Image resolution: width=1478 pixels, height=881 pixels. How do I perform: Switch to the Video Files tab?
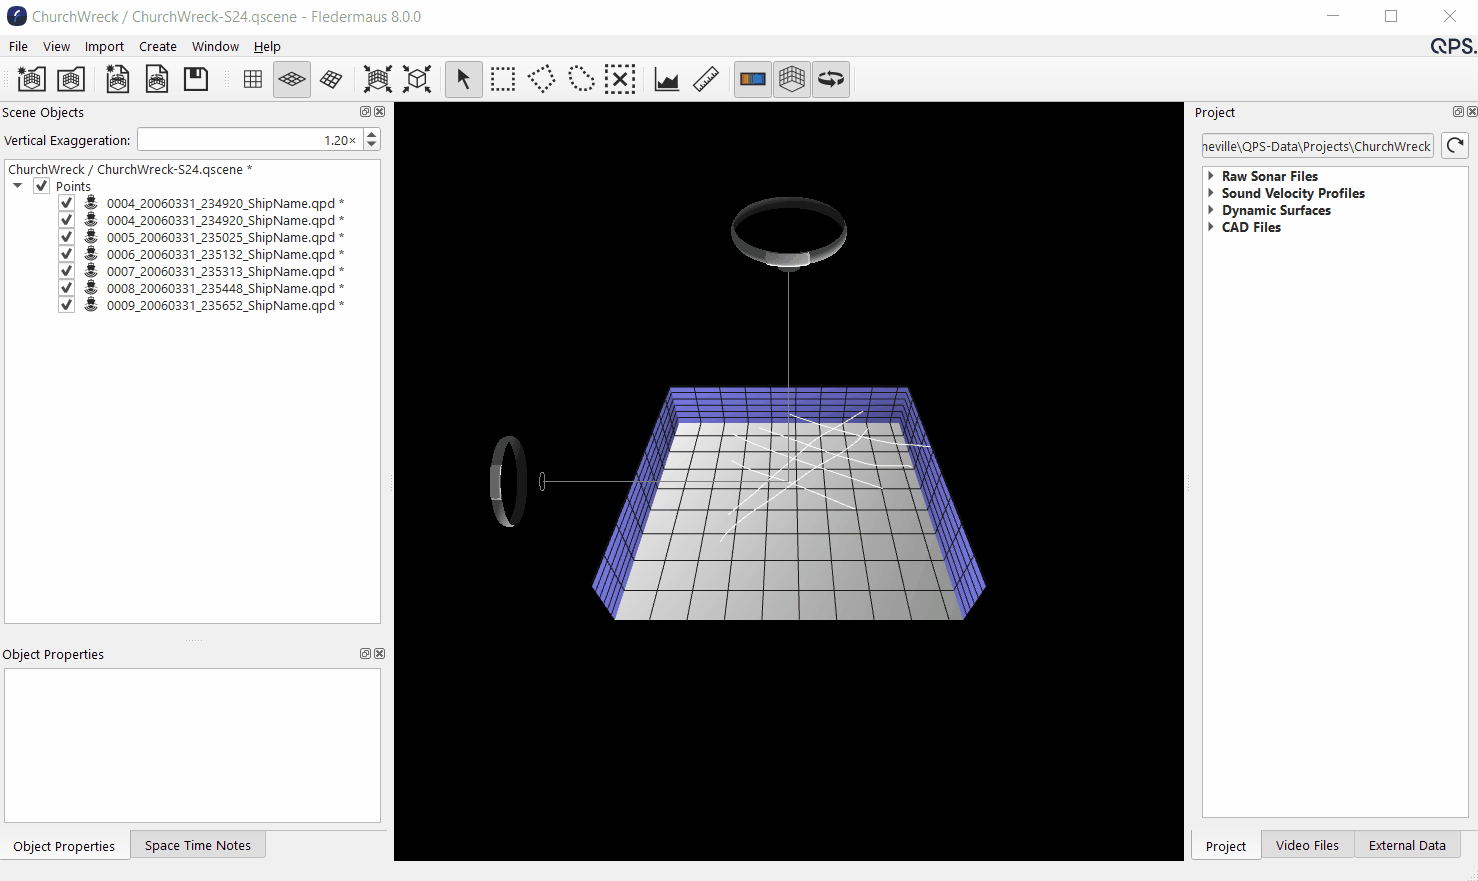(x=1307, y=845)
